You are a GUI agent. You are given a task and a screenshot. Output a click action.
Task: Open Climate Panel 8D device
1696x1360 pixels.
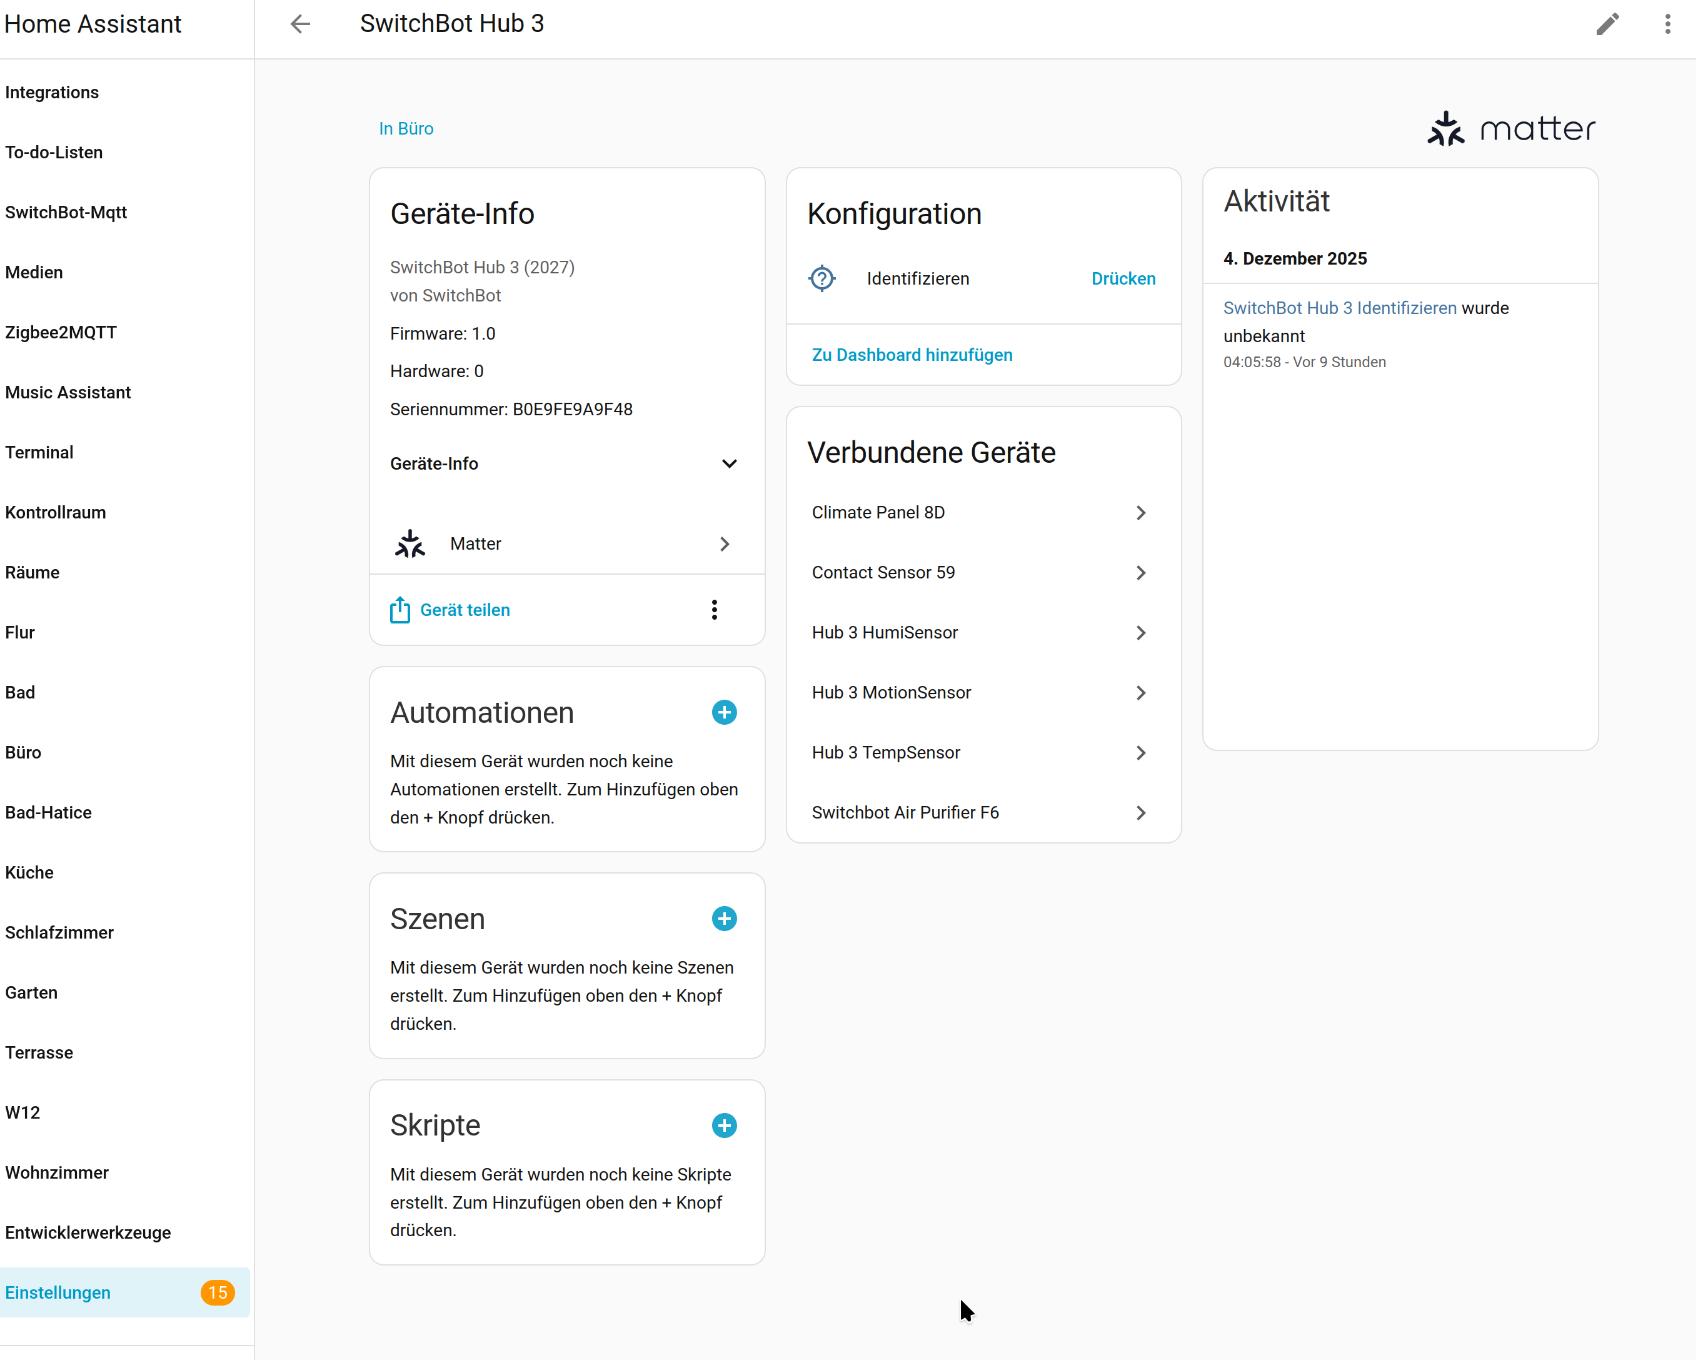coord(982,513)
